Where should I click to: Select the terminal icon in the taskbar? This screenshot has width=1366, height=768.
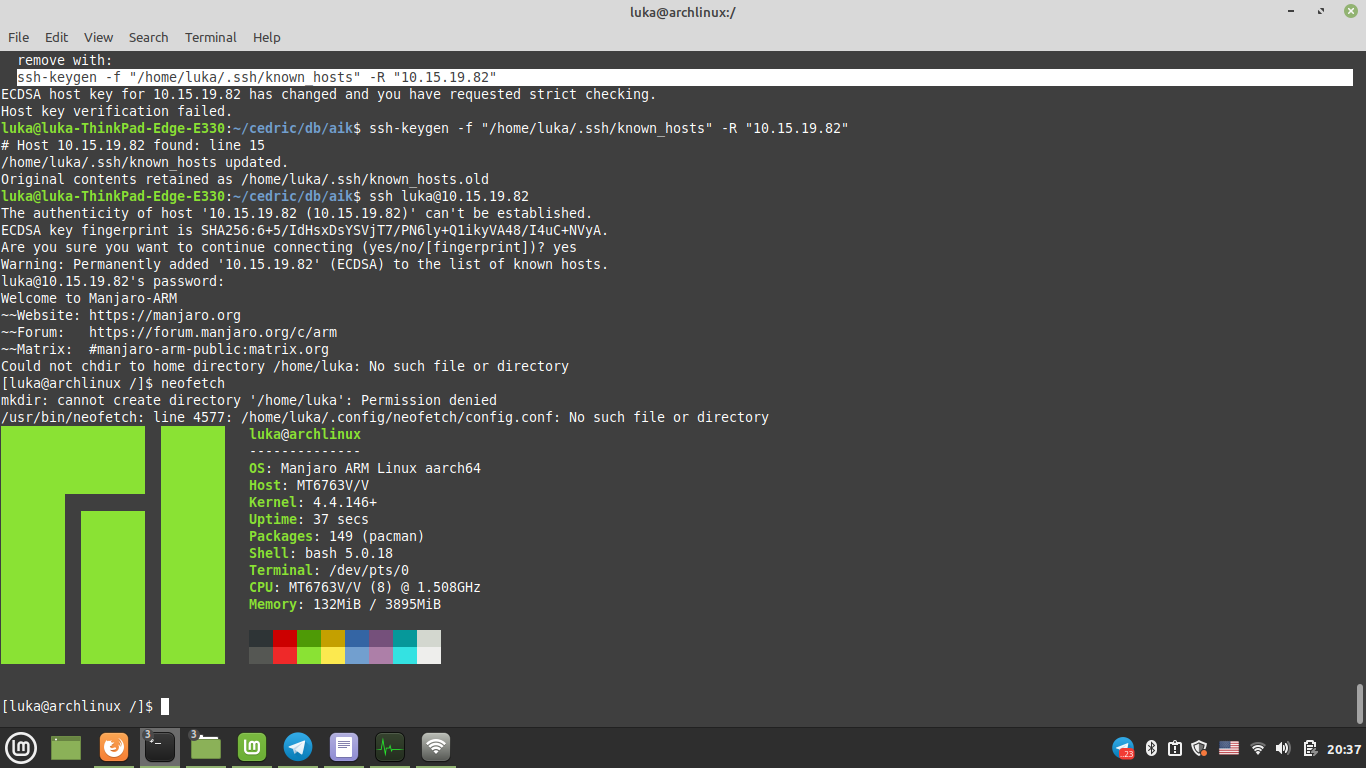tap(160, 747)
